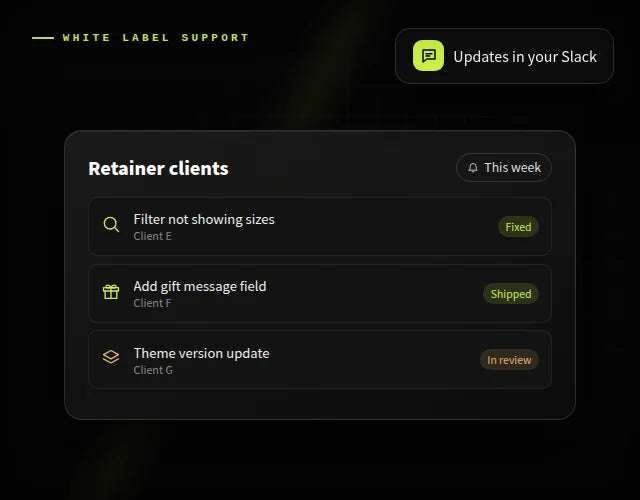Click the Updates in your Slack text
The width and height of the screenshot is (640, 500).
tap(525, 57)
